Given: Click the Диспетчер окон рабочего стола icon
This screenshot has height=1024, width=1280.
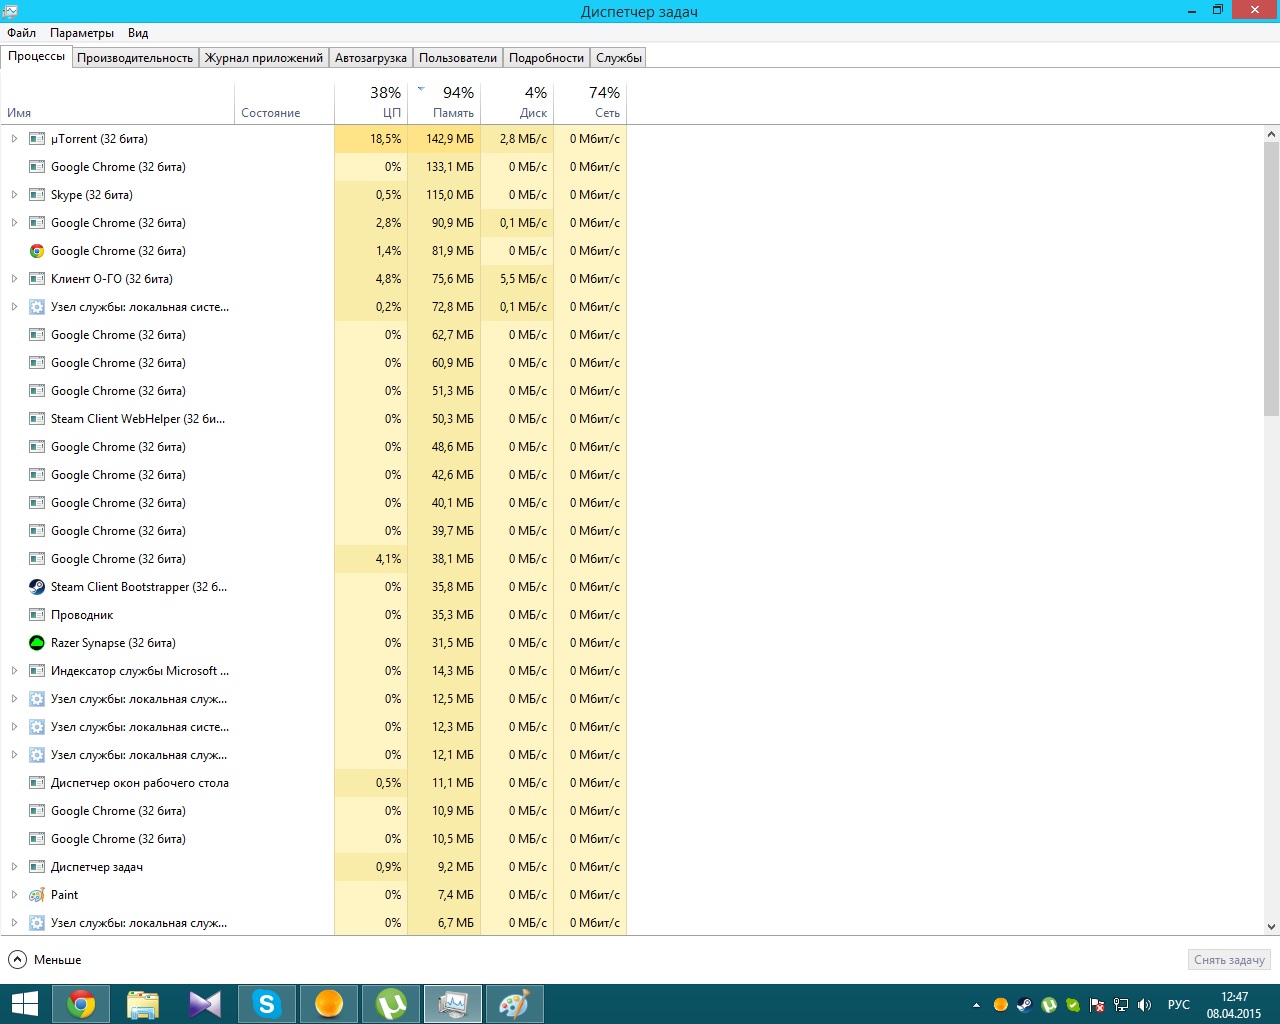Looking at the screenshot, I should tap(37, 783).
